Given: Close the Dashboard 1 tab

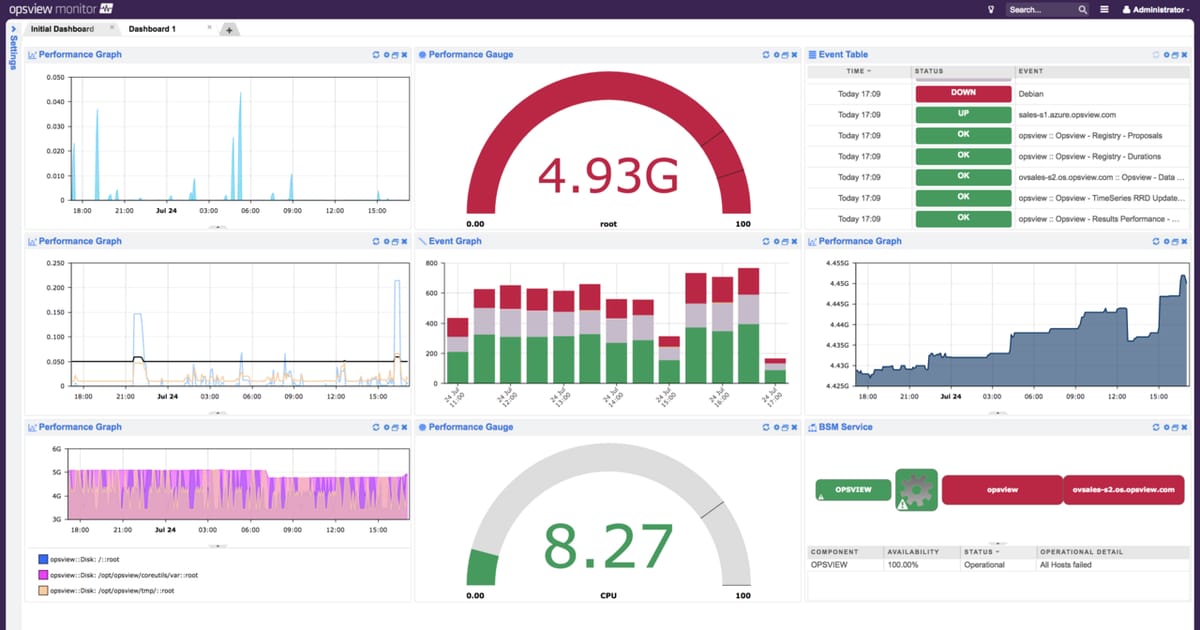Looking at the screenshot, I should coord(209,28).
